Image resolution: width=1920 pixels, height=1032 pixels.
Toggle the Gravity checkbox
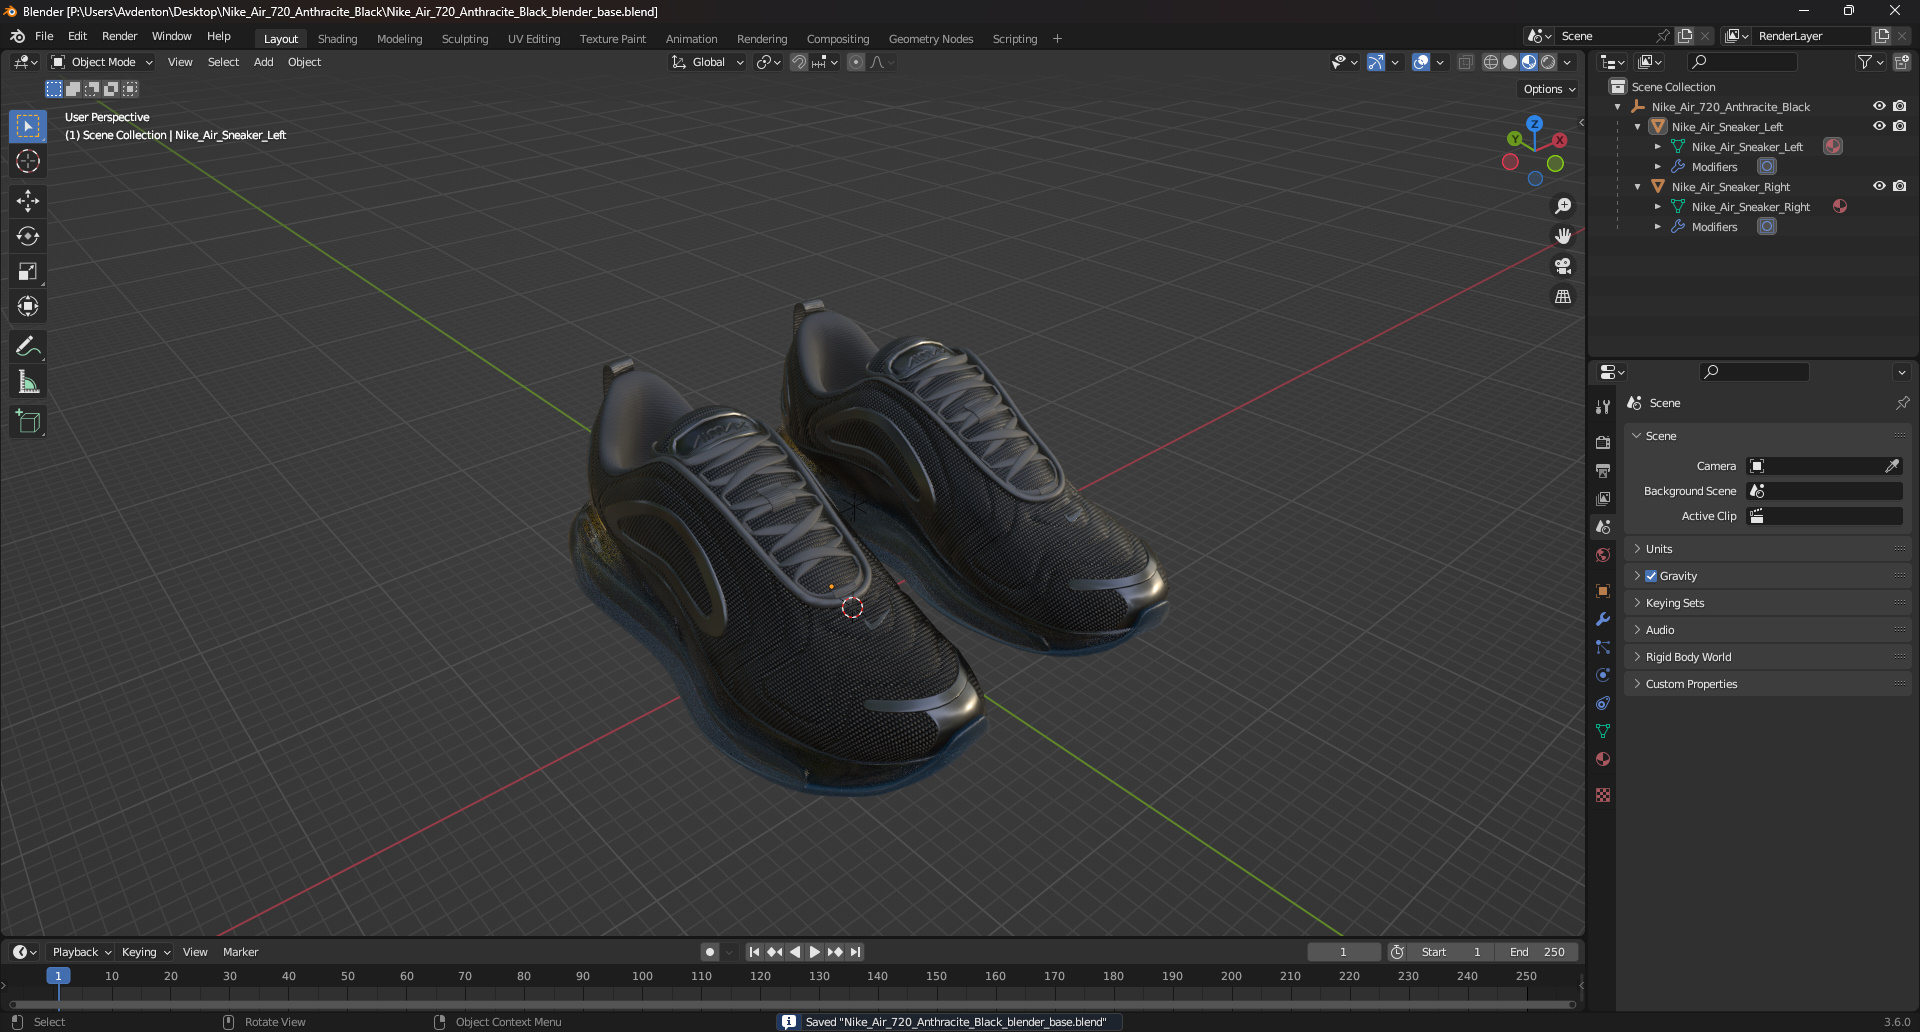[x=1651, y=576]
